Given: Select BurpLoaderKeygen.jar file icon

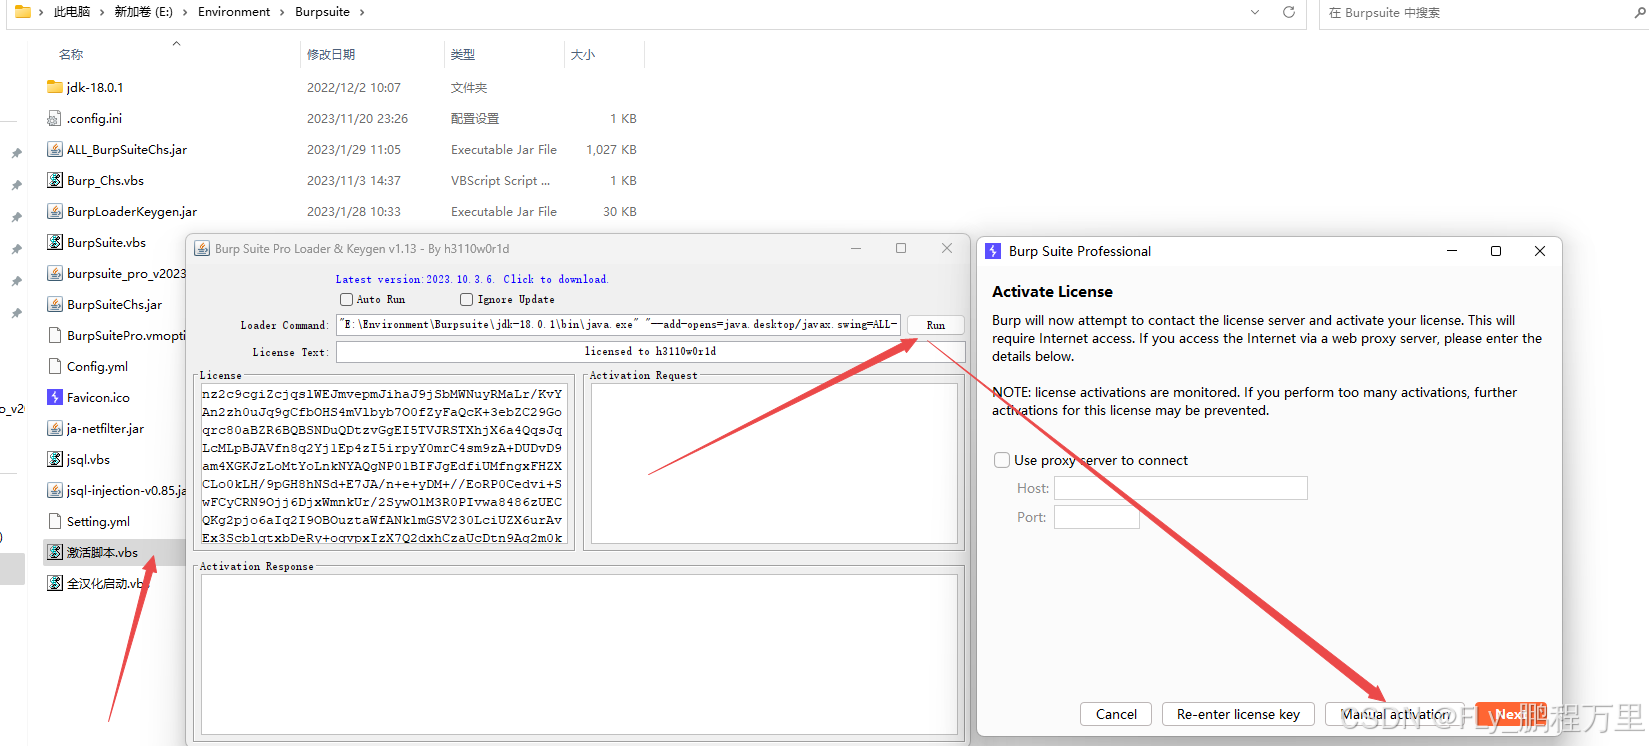Looking at the screenshot, I should 55,211.
